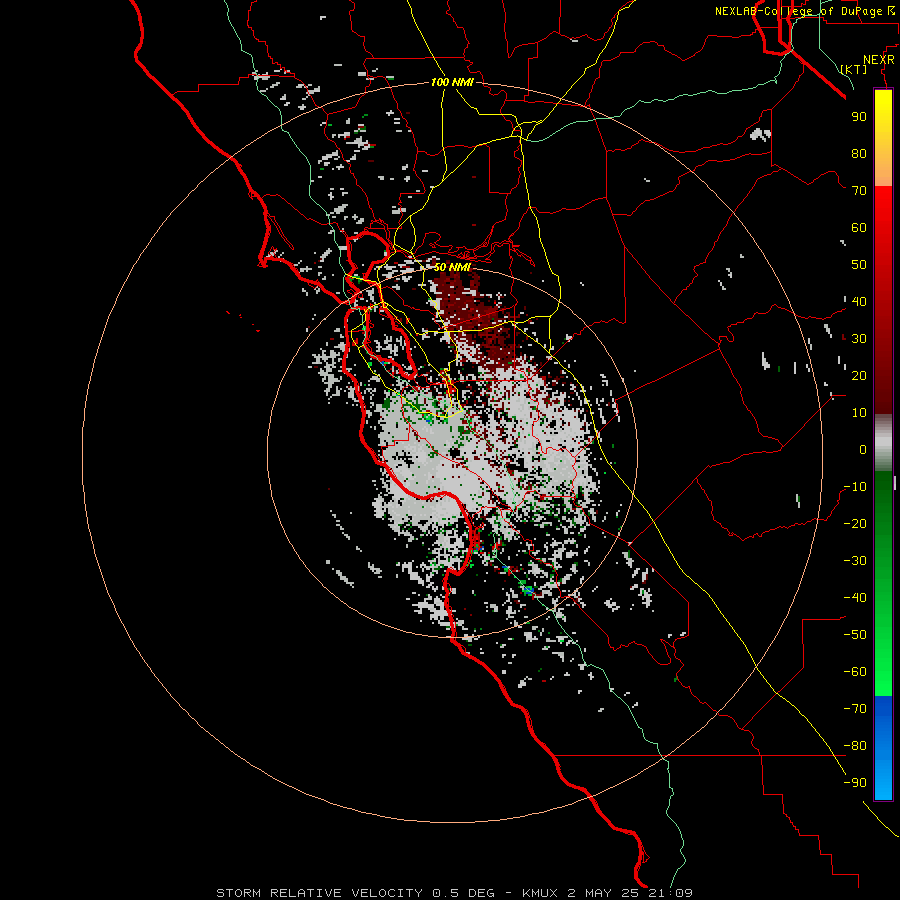Click the -30 value on velocity scale

(855, 561)
